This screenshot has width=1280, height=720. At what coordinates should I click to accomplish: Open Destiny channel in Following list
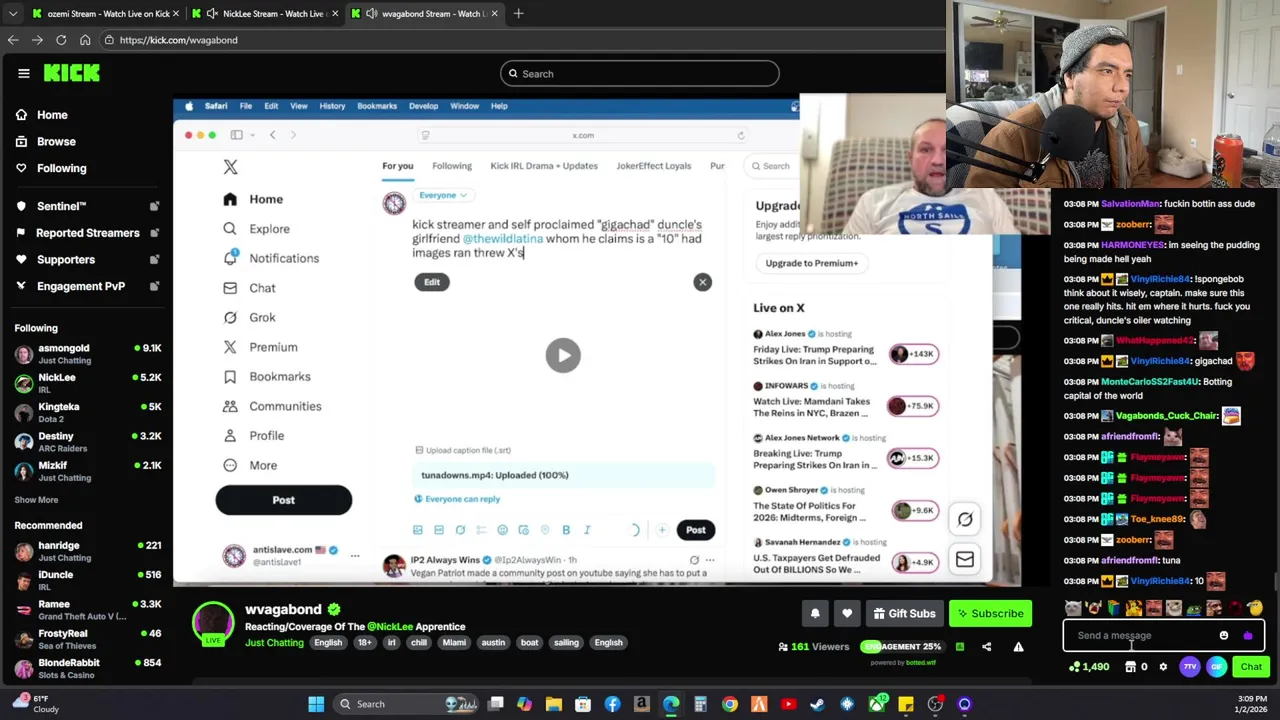(86, 441)
